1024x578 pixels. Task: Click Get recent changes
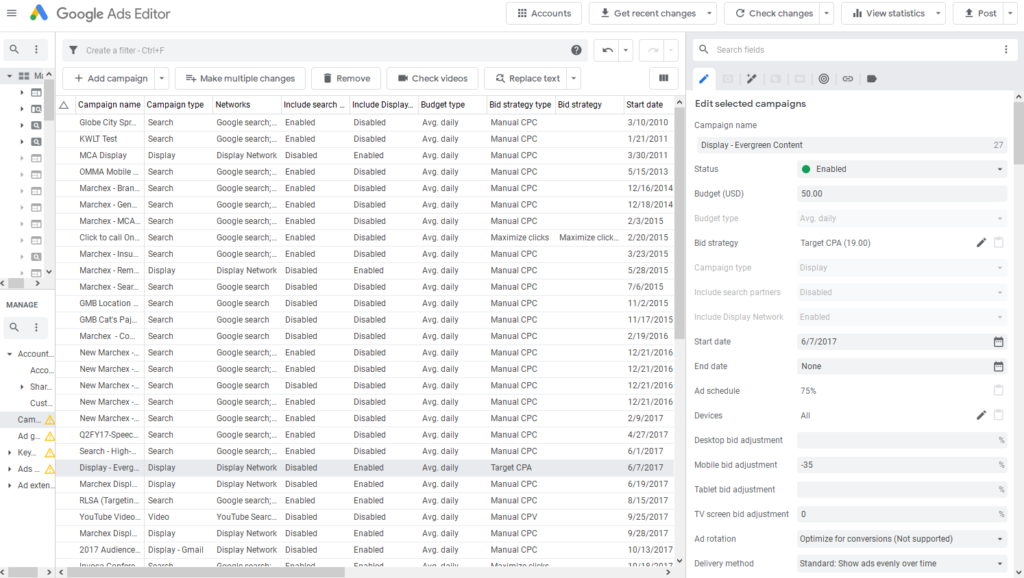[647, 13]
